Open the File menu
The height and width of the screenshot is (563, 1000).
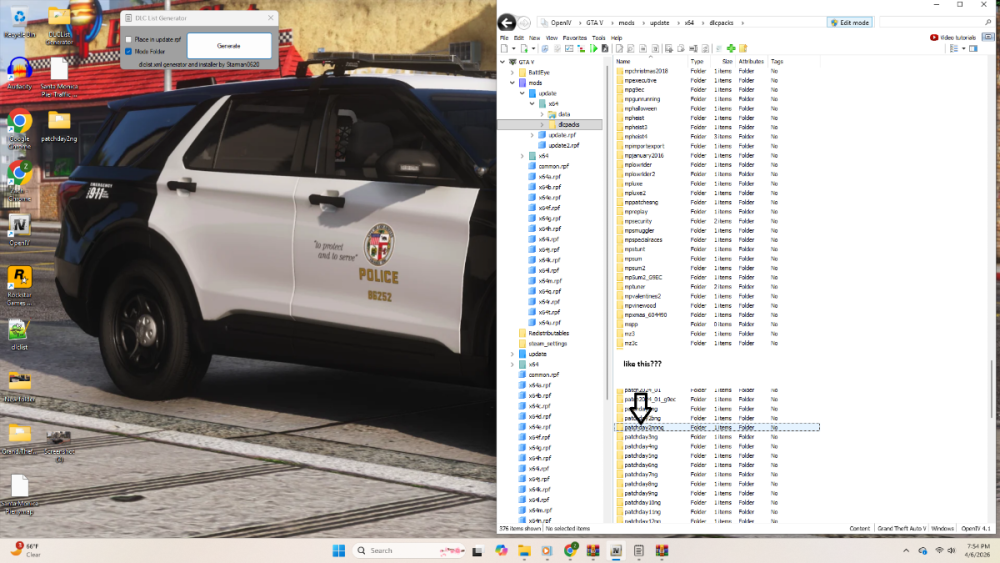click(x=504, y=38)
